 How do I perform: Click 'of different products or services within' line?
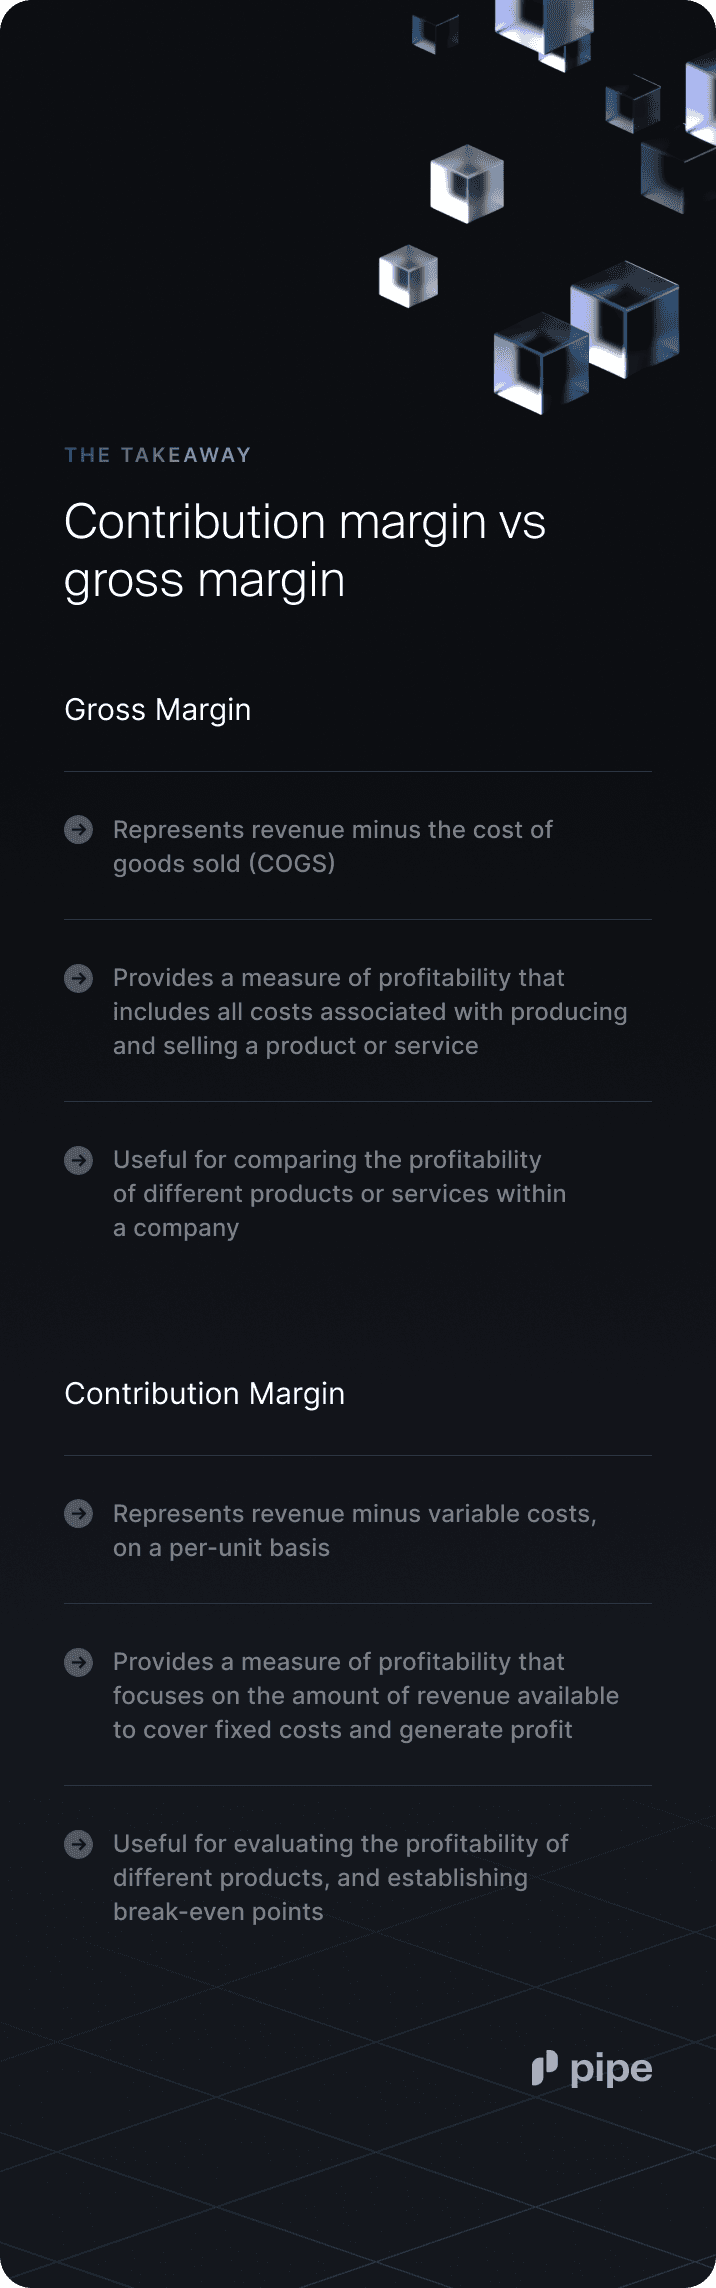pos(340,1194)
